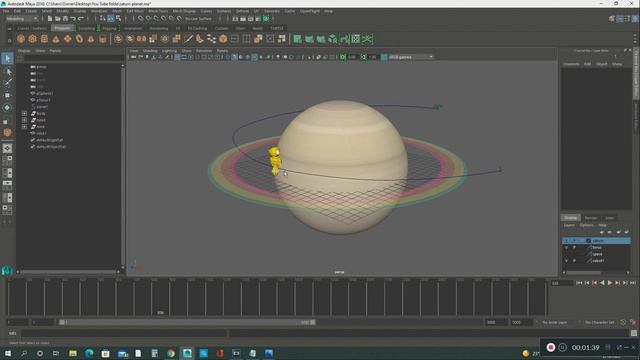Click the Undo arrow in status line

pos(73,19)
